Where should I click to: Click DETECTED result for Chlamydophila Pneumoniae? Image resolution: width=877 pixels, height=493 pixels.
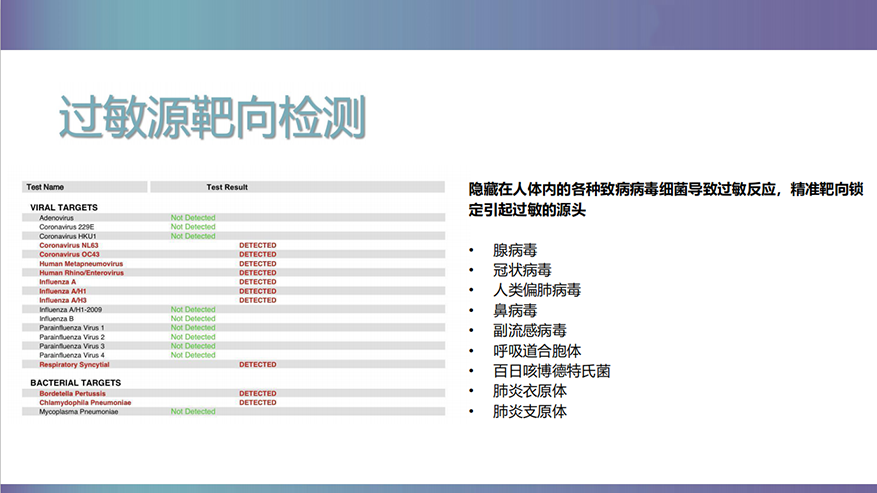pyautogui.click(x=257, y=403)
